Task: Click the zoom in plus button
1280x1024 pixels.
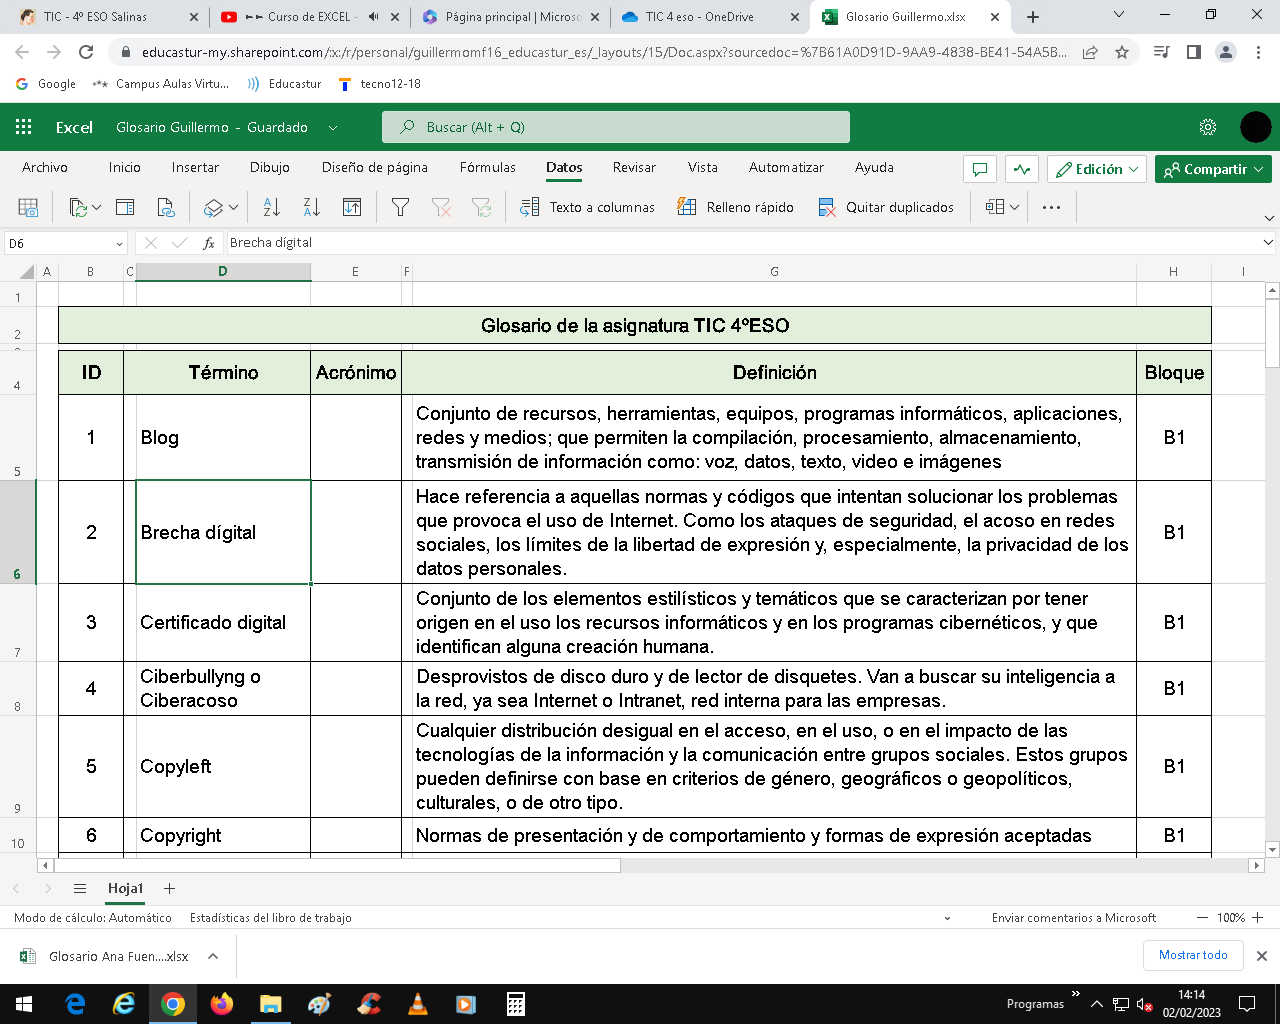Action: tap(1258, 917)
